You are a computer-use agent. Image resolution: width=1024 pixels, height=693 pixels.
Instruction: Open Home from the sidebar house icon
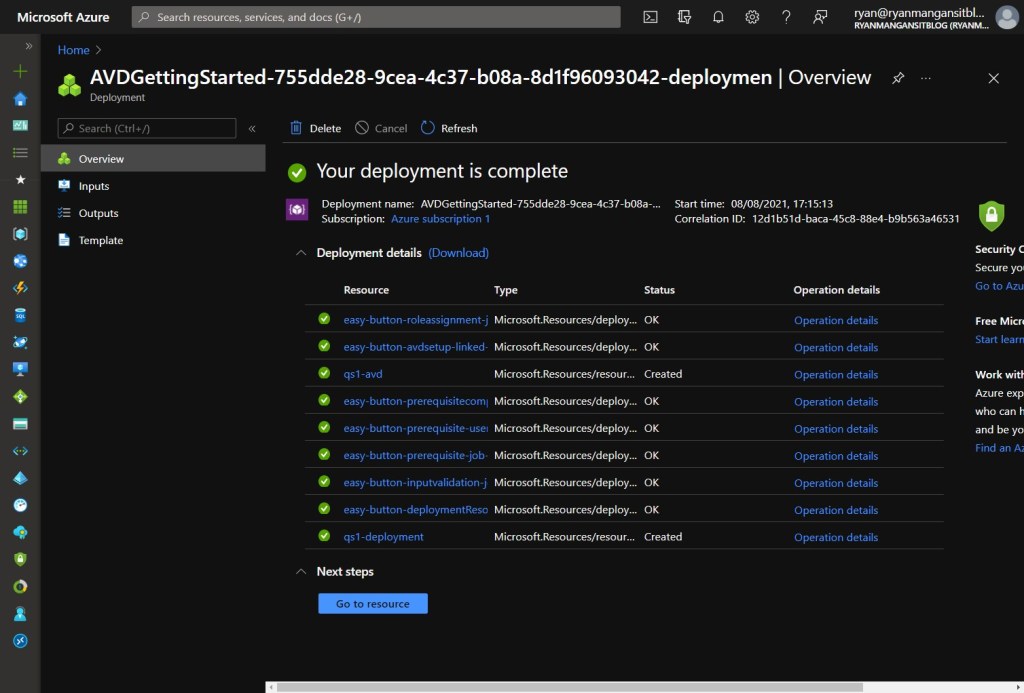click(x=20, y=99)
